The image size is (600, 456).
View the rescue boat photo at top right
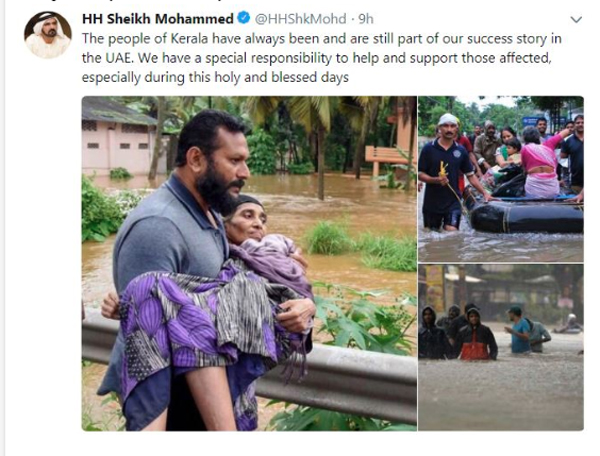click(501, 178)
